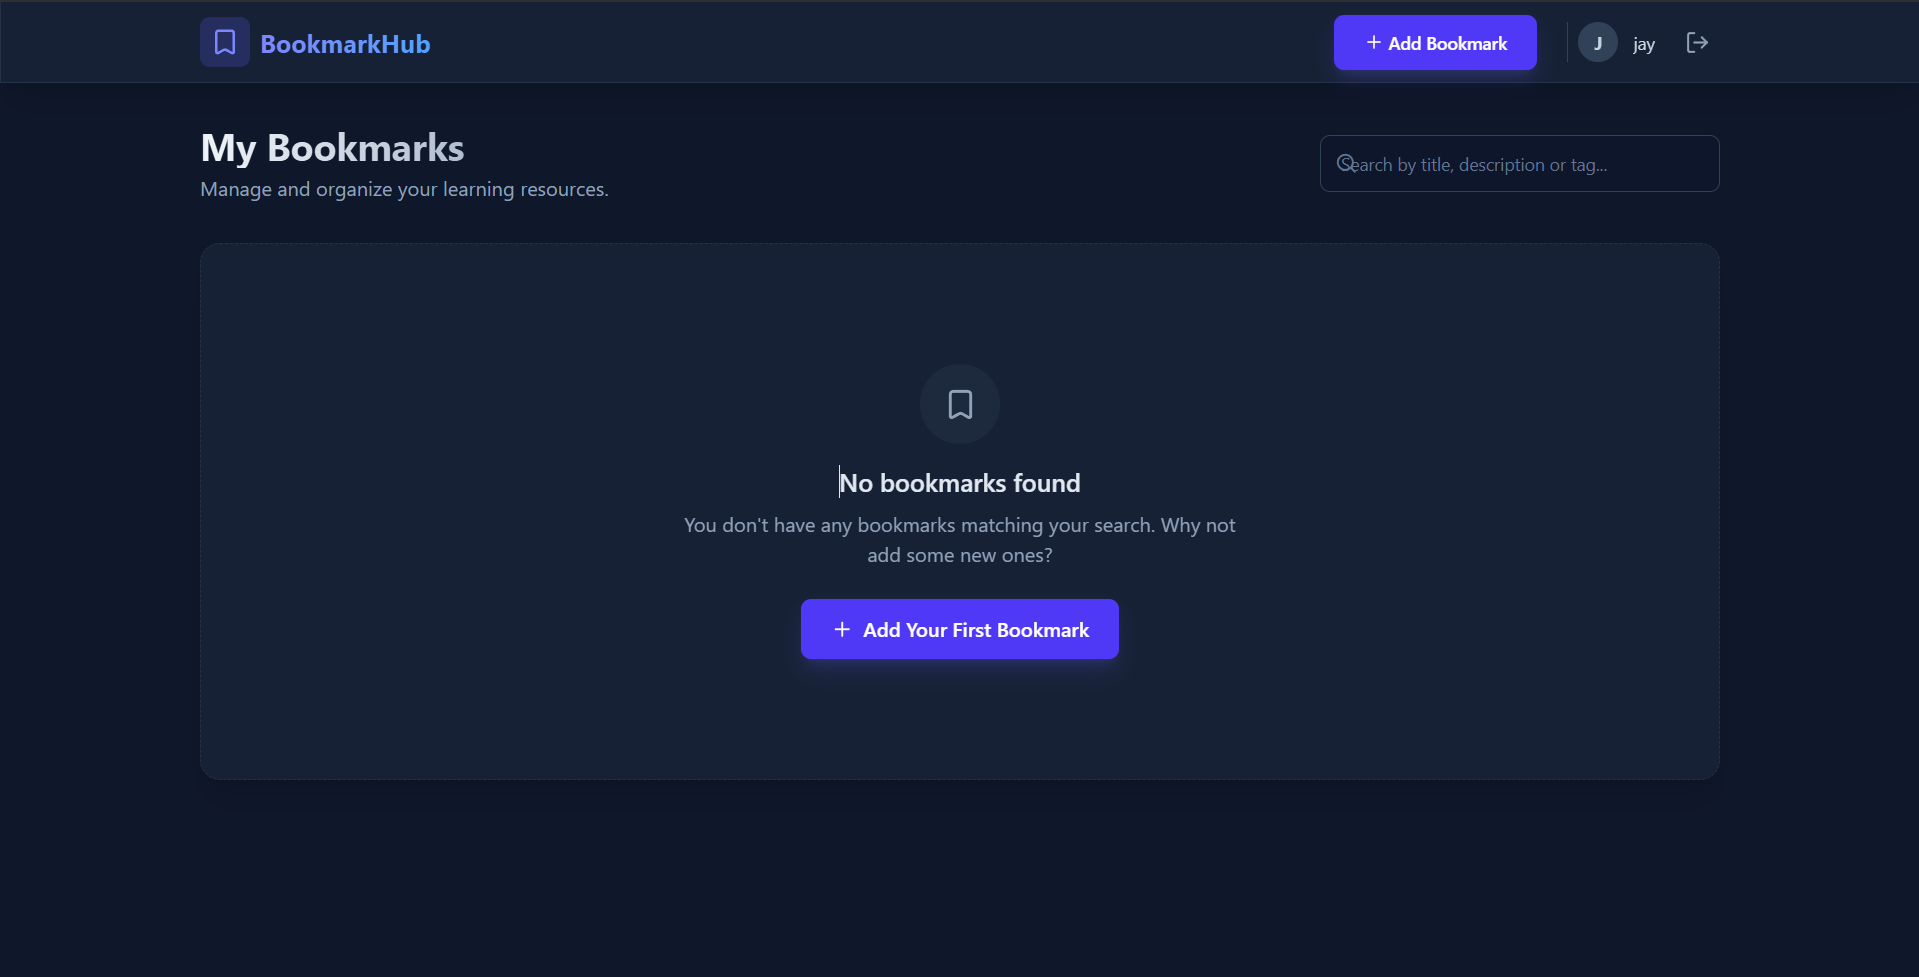Click the Manage and organize subtitle text
This screenshot has width=1919, height=977.
point(404,189)
